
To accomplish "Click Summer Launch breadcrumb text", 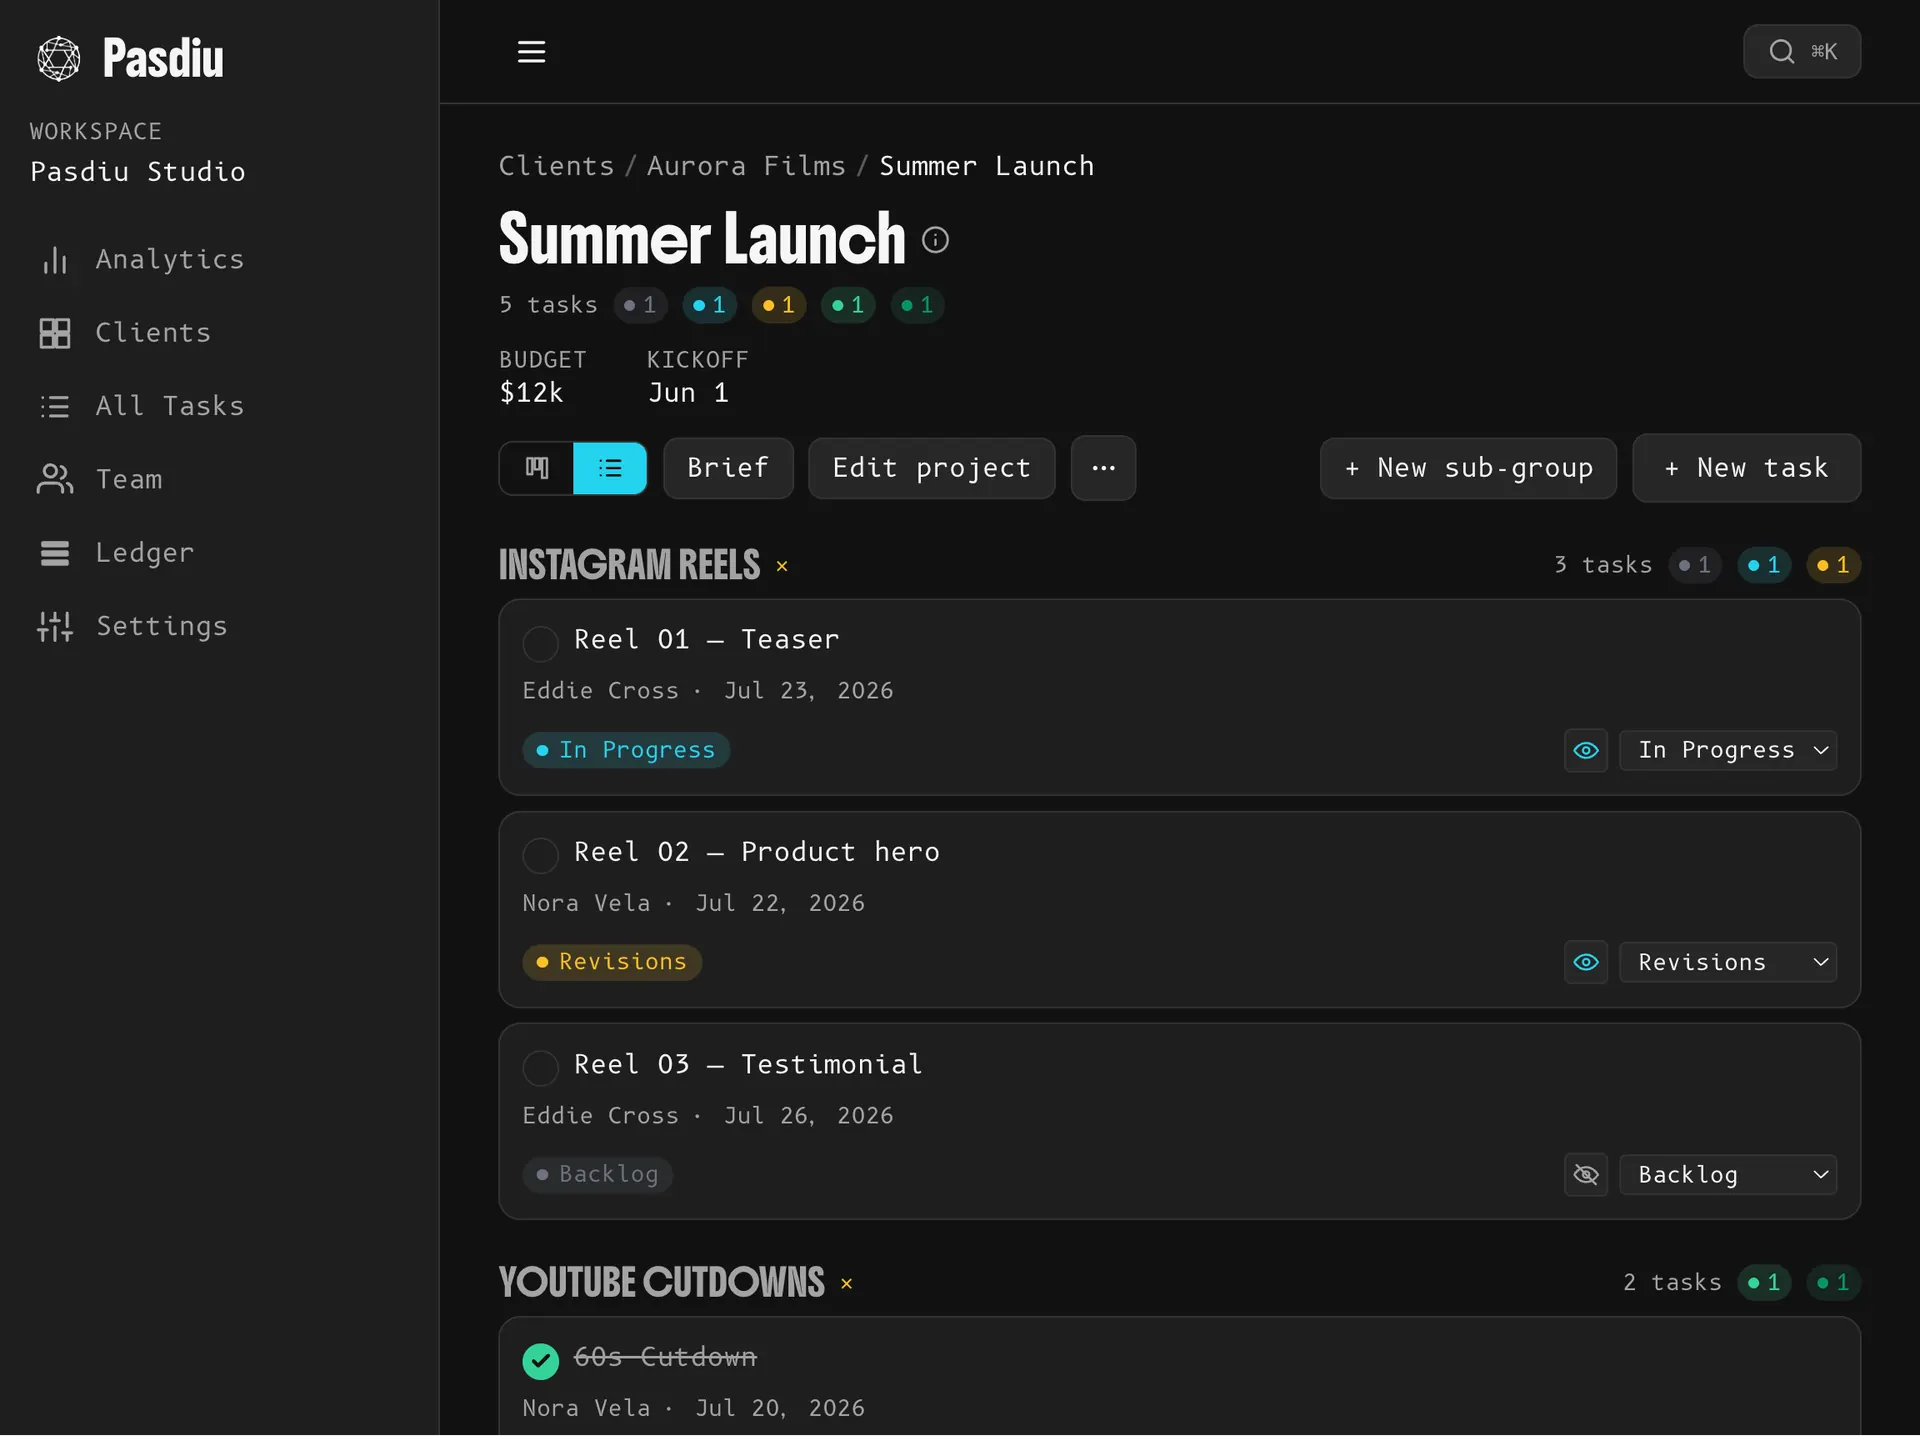I will click(986, 166).
